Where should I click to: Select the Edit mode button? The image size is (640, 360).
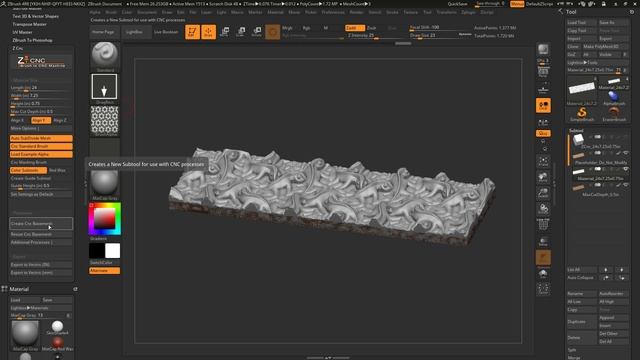tap(192, 32)
